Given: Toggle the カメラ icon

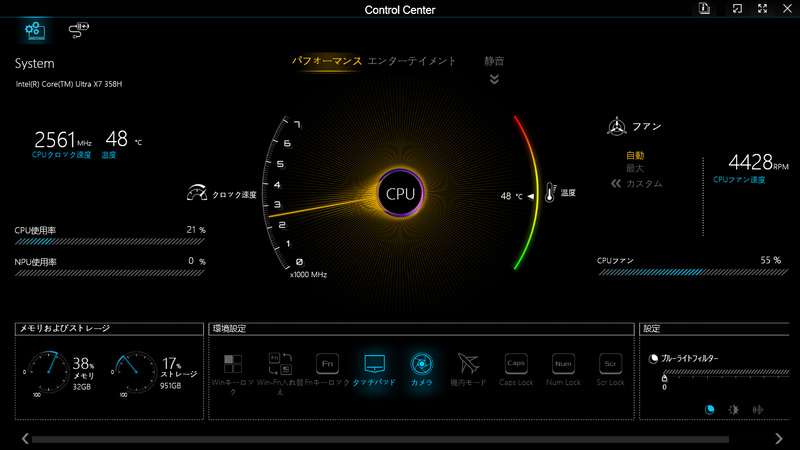Looking at the screenshot, I should [421, 364].
